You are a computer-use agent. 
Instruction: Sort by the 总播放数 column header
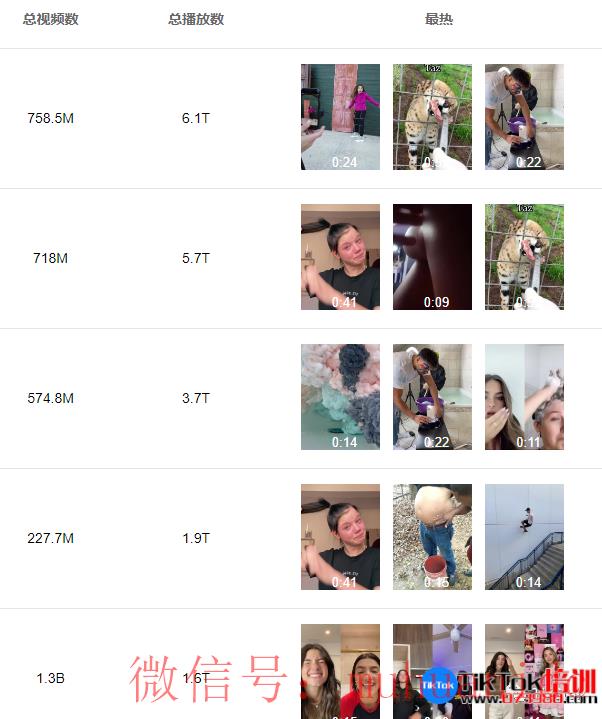click(196, 19)
